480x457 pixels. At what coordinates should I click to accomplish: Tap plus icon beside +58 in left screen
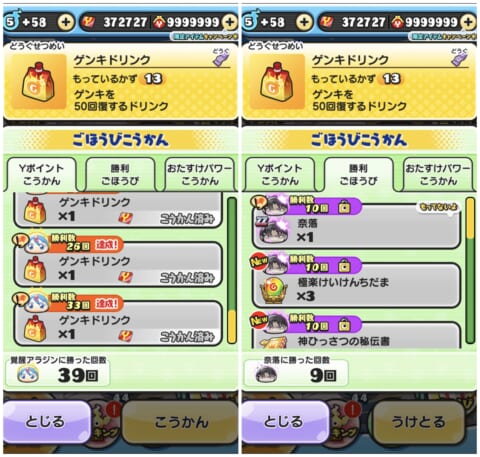click(x=66, y=22)
